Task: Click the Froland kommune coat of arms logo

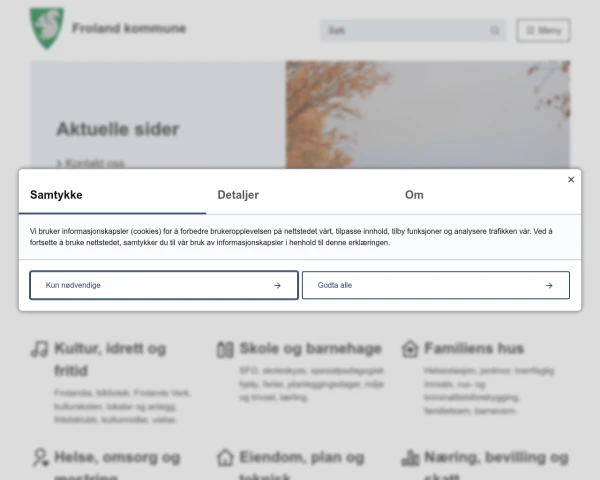Action: click(x=47, y=28)
